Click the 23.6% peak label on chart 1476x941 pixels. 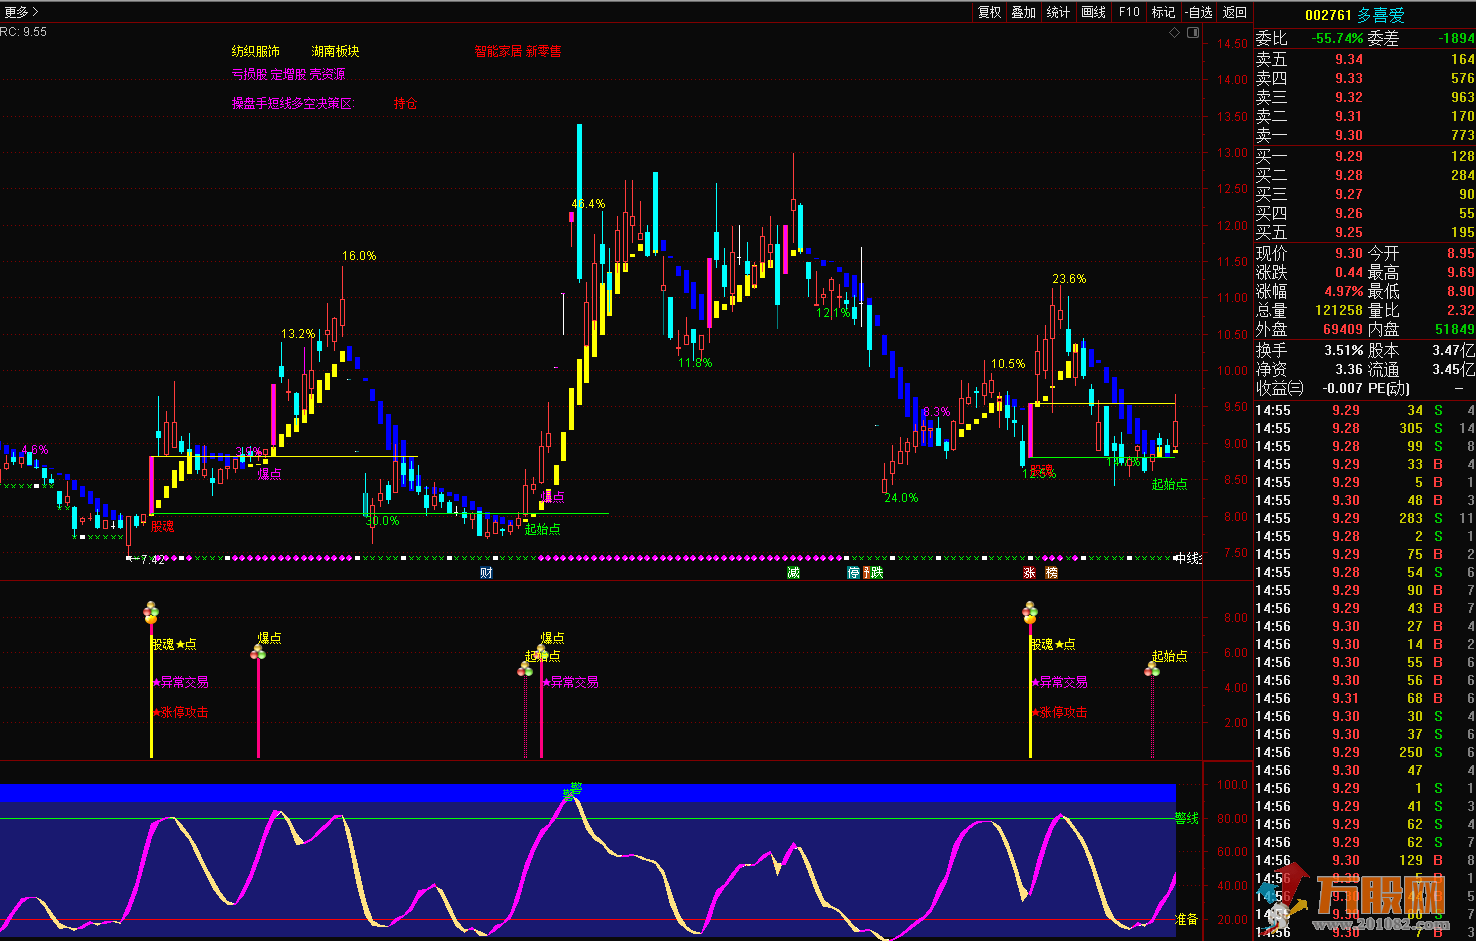(x=1069, y=279)
